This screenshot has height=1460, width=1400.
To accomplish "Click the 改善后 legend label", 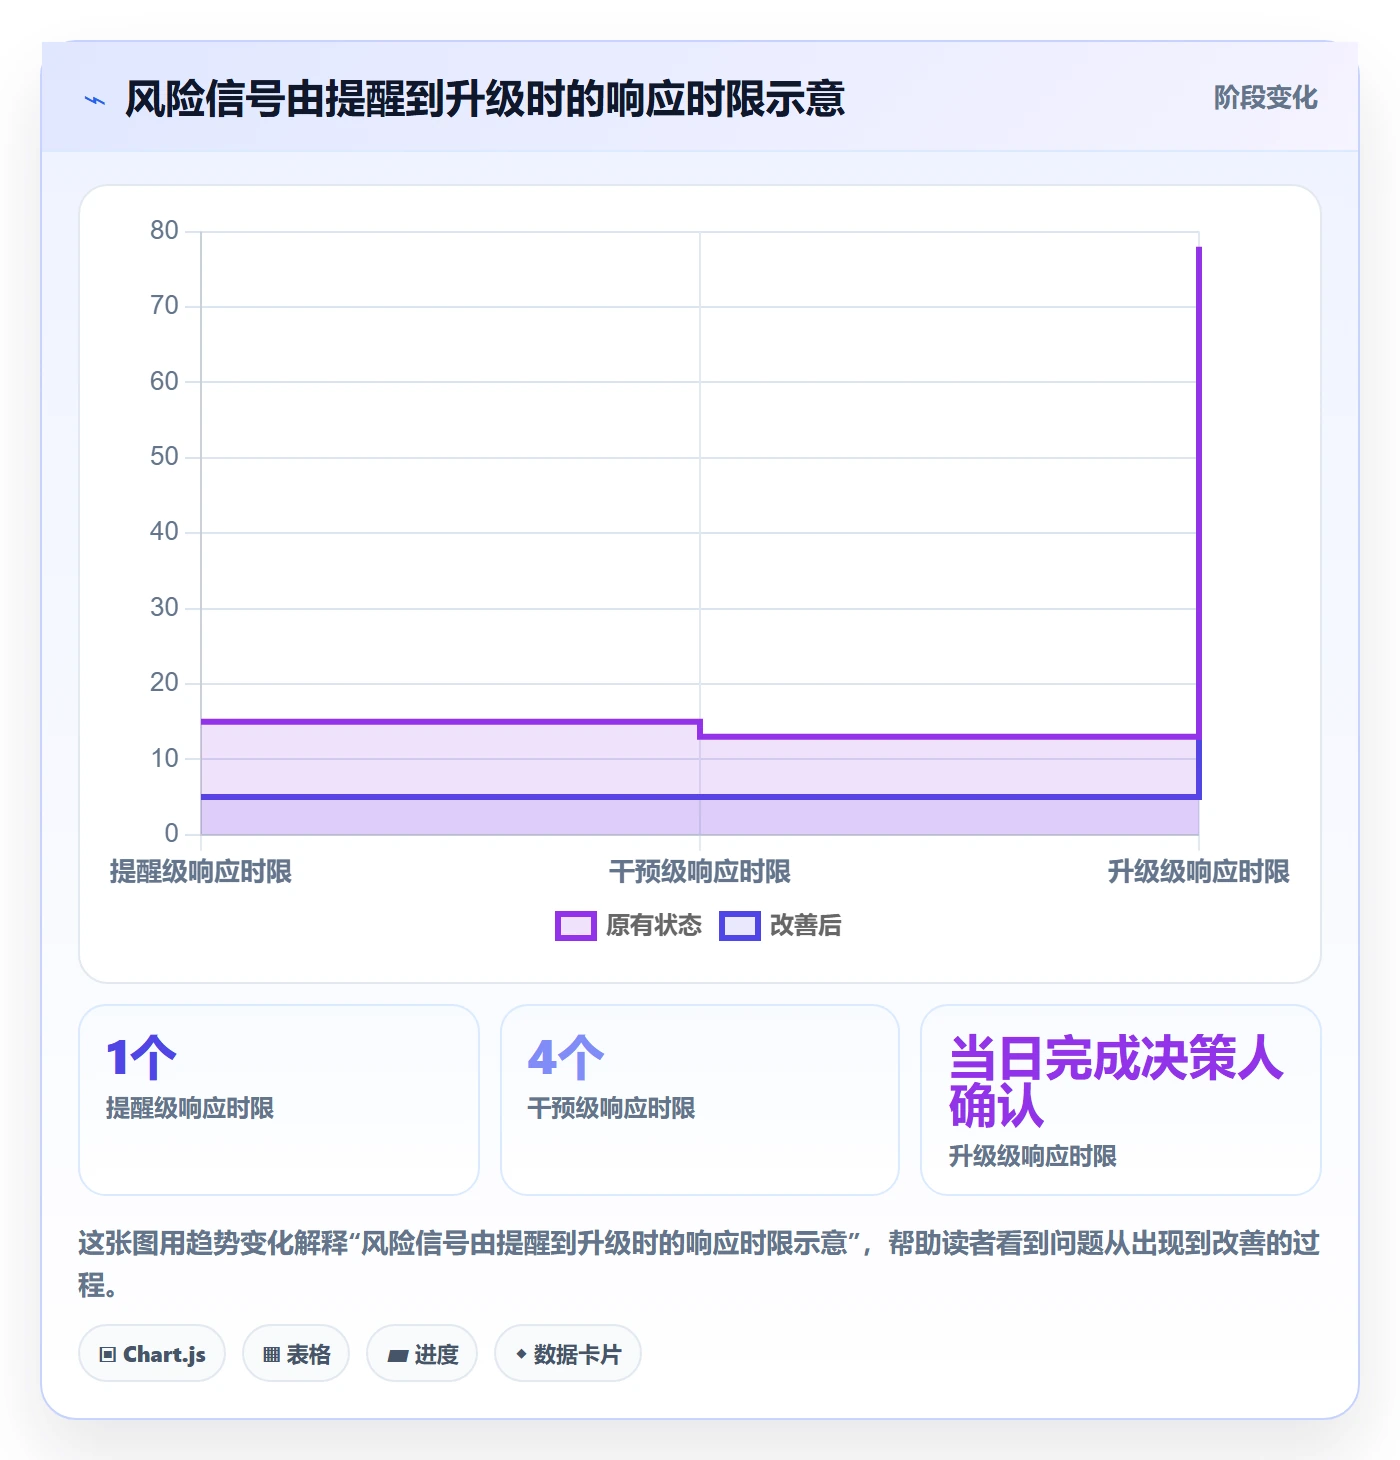I will click(x=805, y=926).
